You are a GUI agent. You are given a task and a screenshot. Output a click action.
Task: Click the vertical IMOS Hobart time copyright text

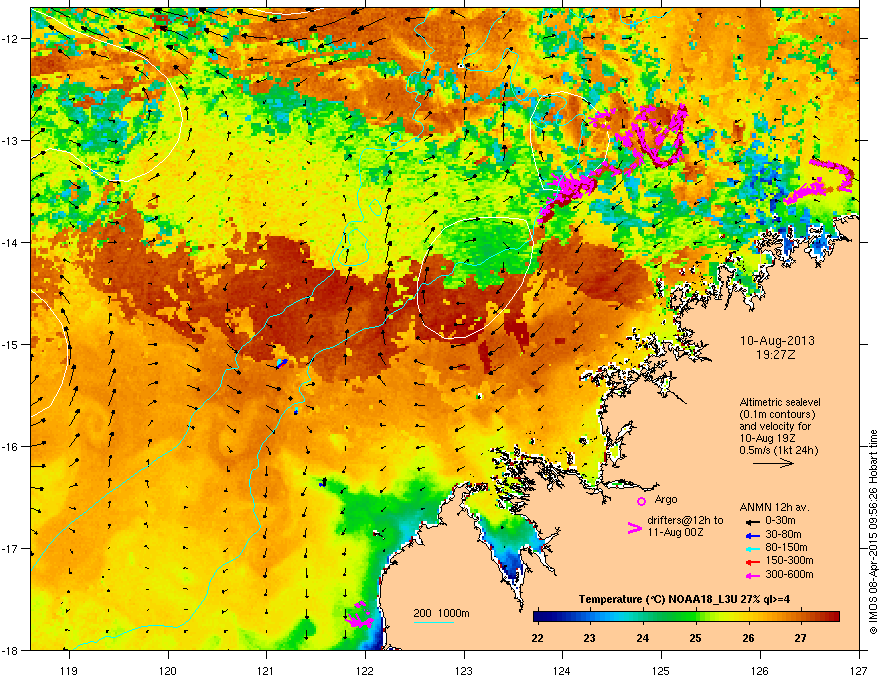point(873,532)
